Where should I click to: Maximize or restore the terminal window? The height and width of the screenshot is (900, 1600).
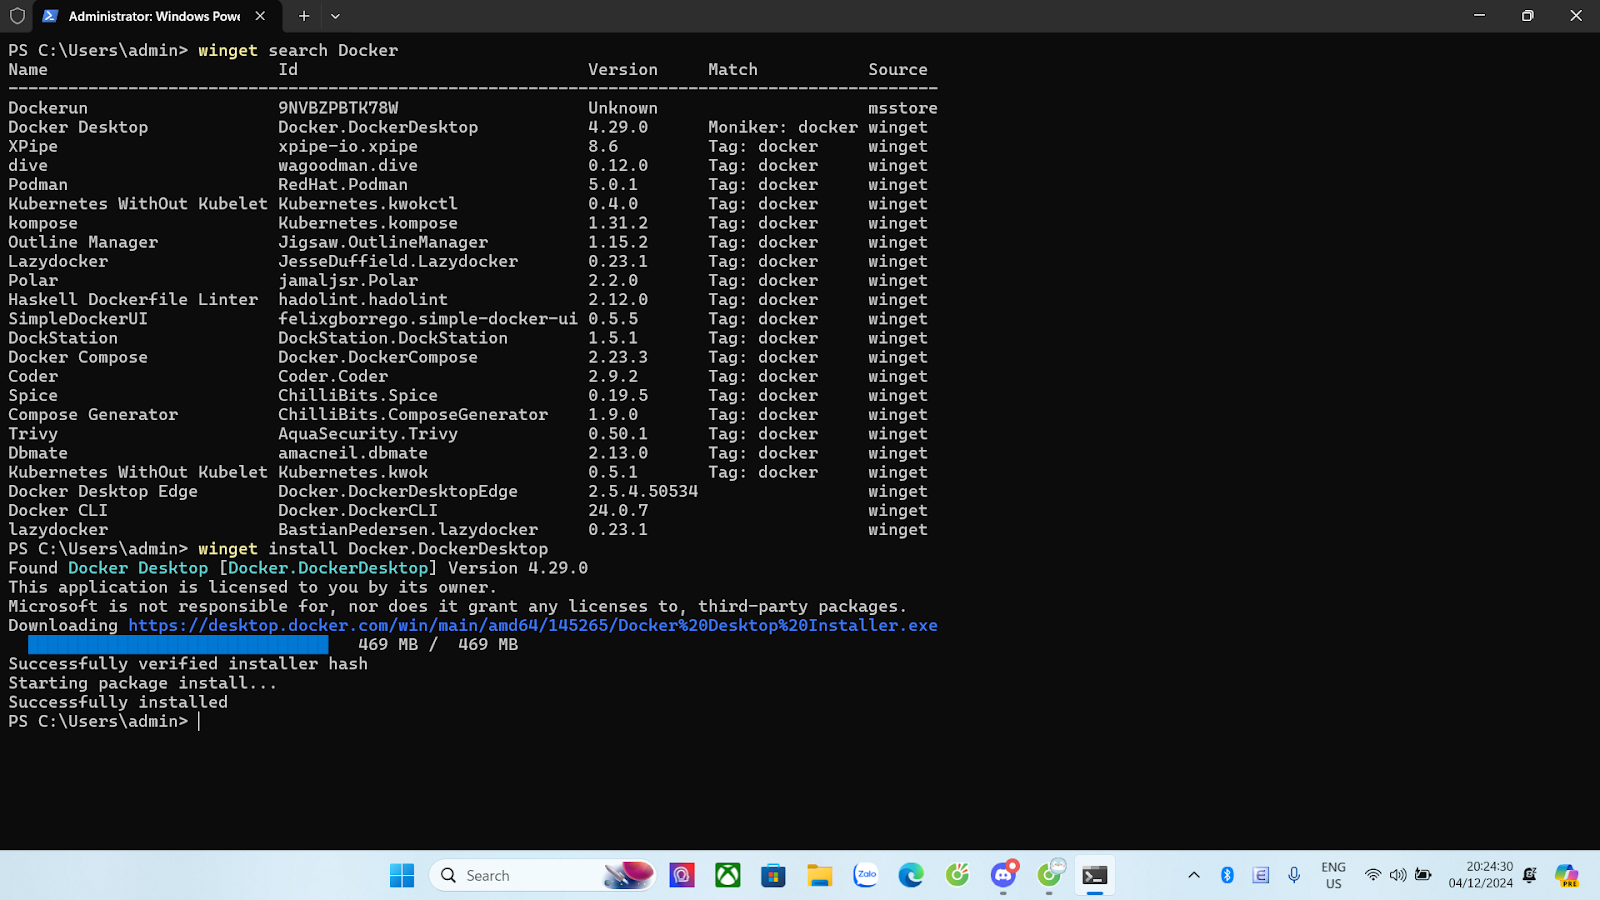click(1527, 16)
